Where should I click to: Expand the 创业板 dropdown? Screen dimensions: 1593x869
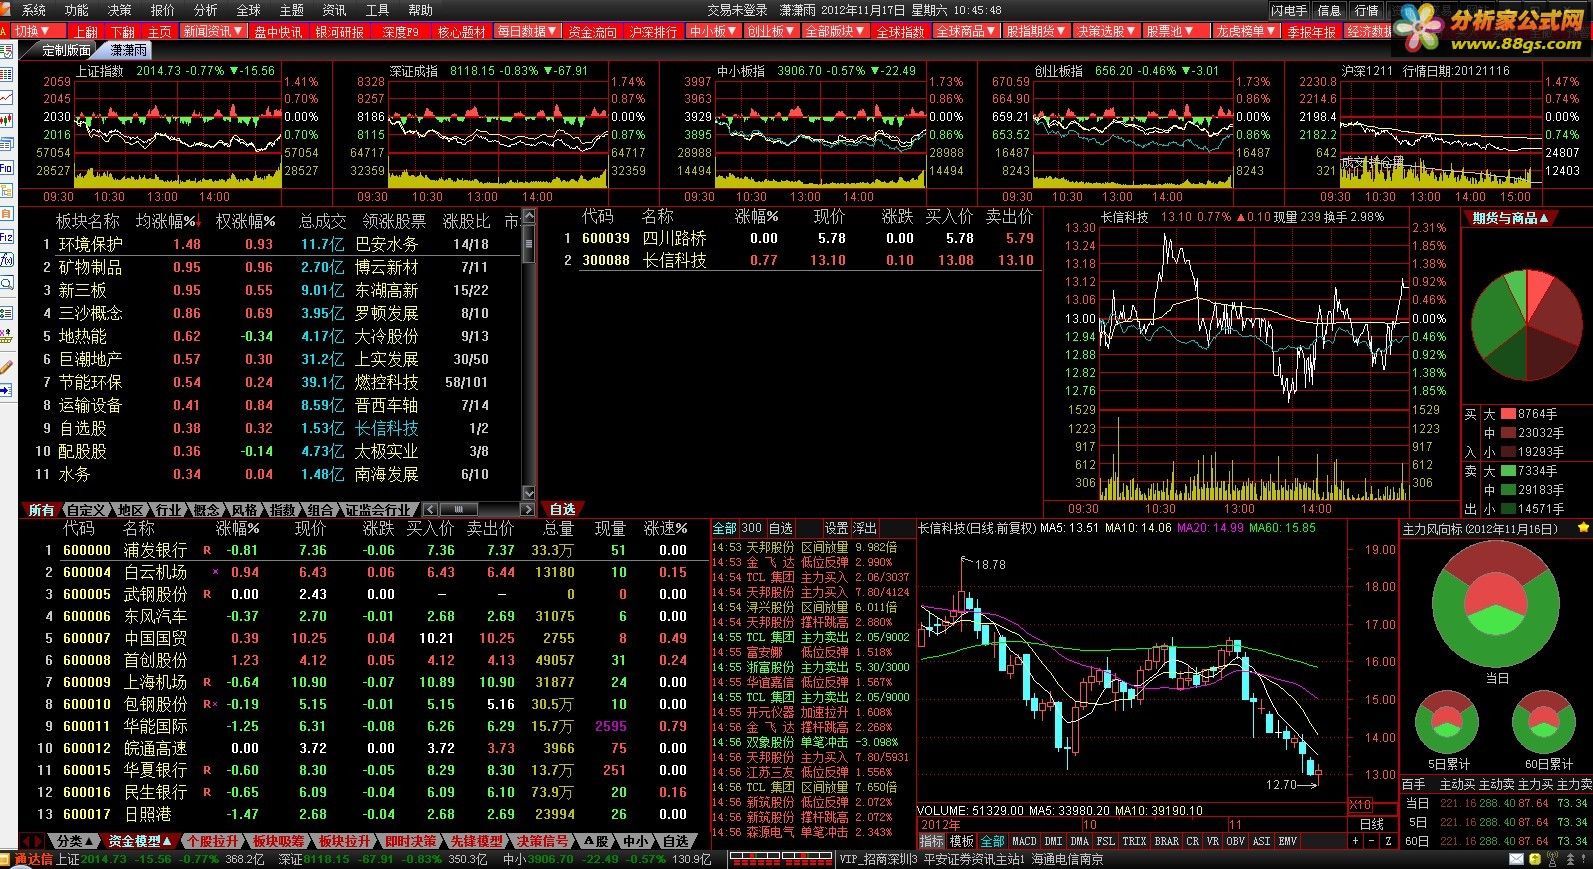coord(771,31)
